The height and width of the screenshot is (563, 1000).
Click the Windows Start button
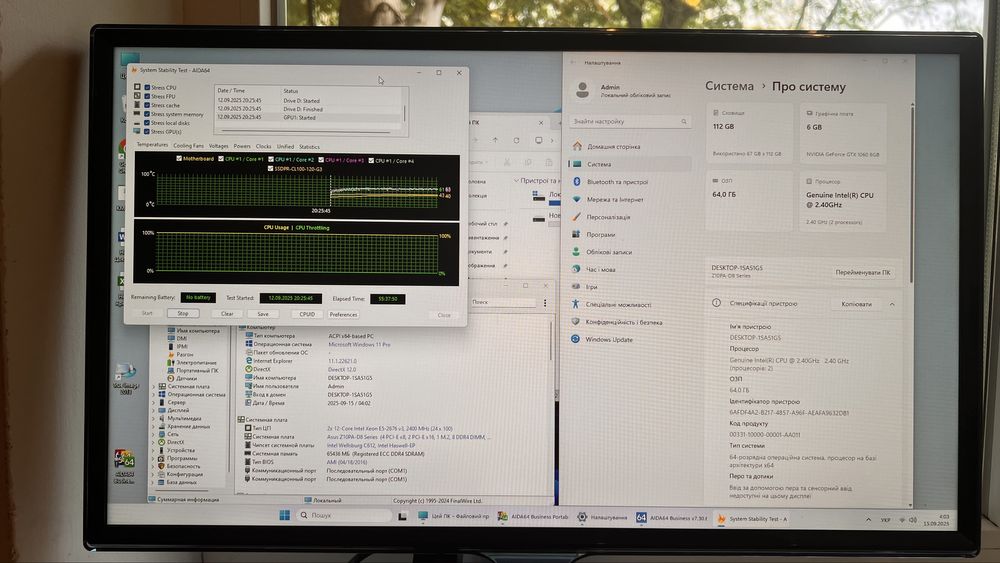click(x=284, y=515)
